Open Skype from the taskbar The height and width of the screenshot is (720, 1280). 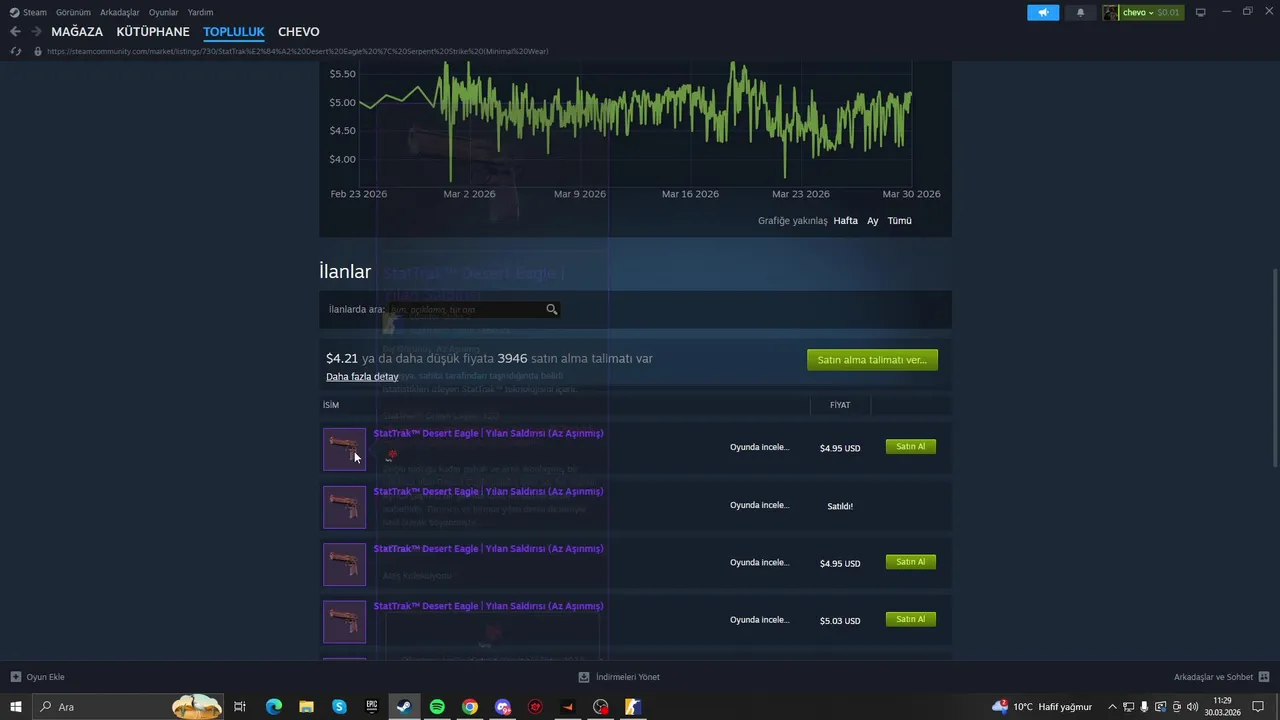tap(339, 707)
